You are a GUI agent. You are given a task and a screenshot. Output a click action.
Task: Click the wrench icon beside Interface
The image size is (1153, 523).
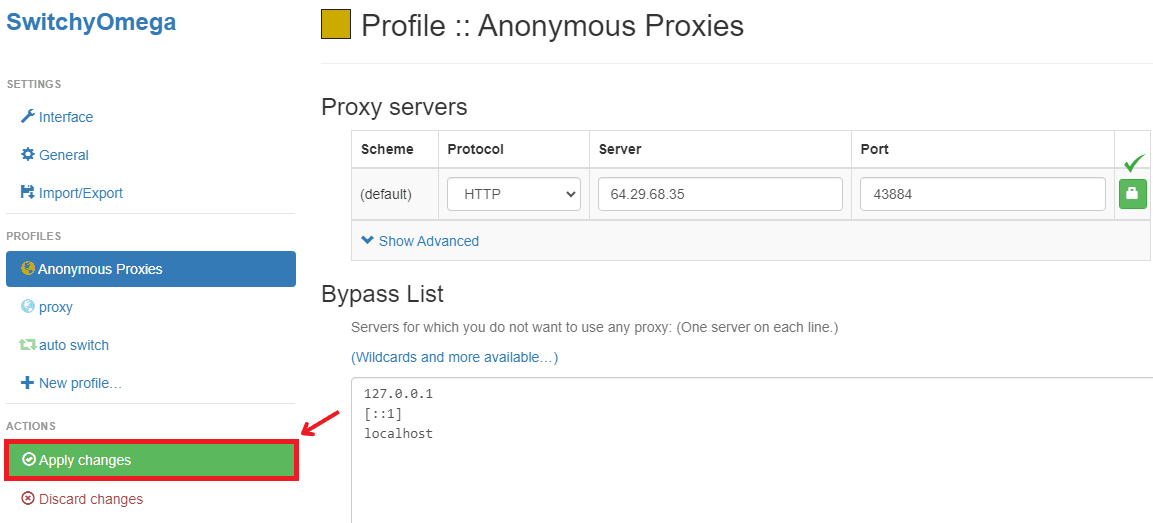[28, 117]
